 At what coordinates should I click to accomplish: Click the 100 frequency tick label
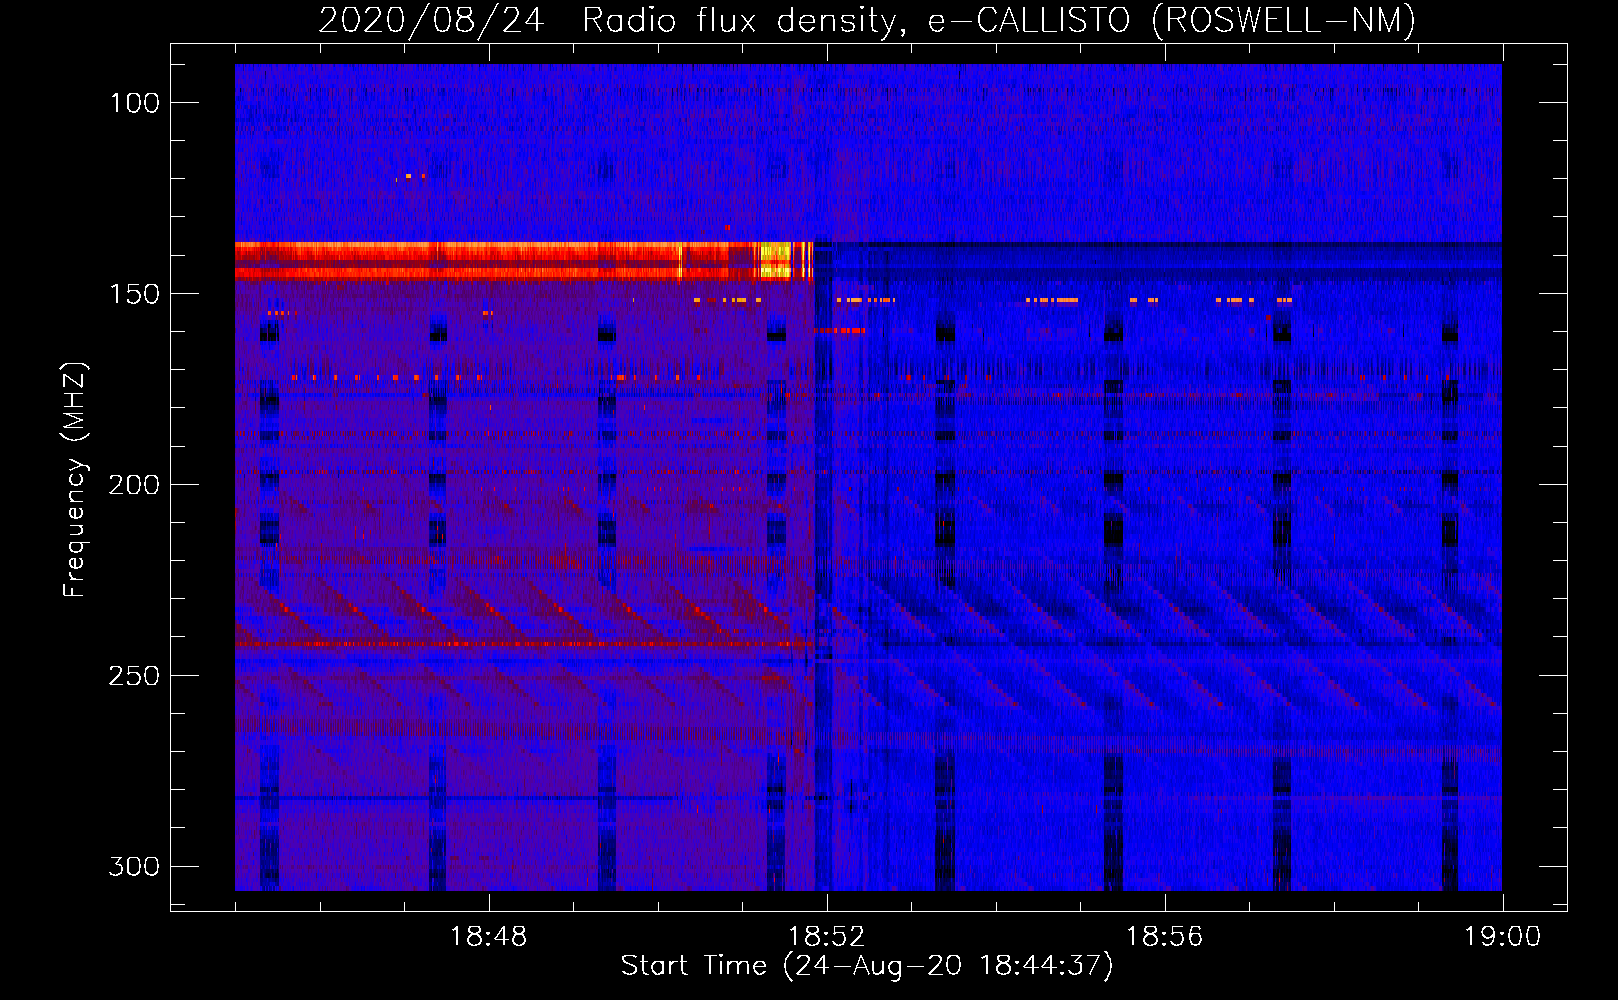coord(134,103)
